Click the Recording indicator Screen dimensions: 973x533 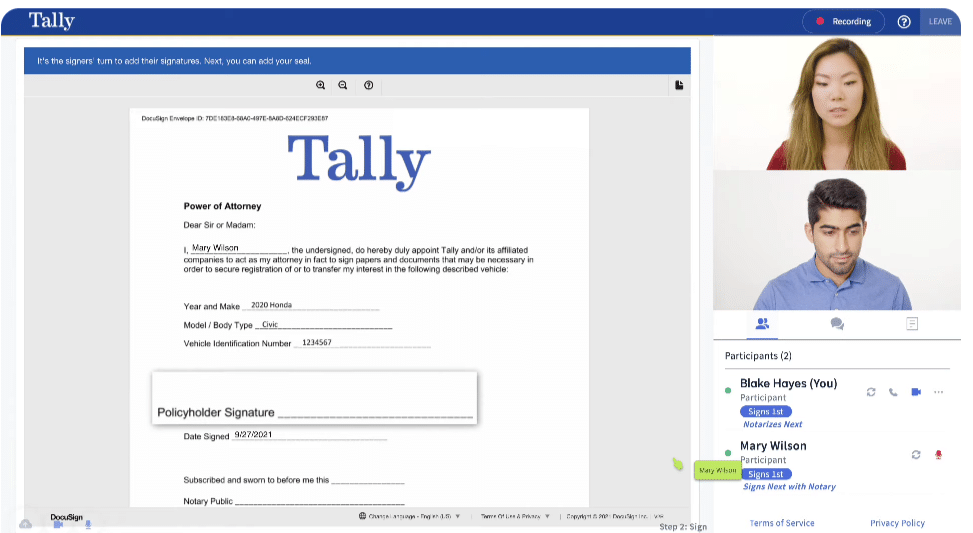[843, 21]
